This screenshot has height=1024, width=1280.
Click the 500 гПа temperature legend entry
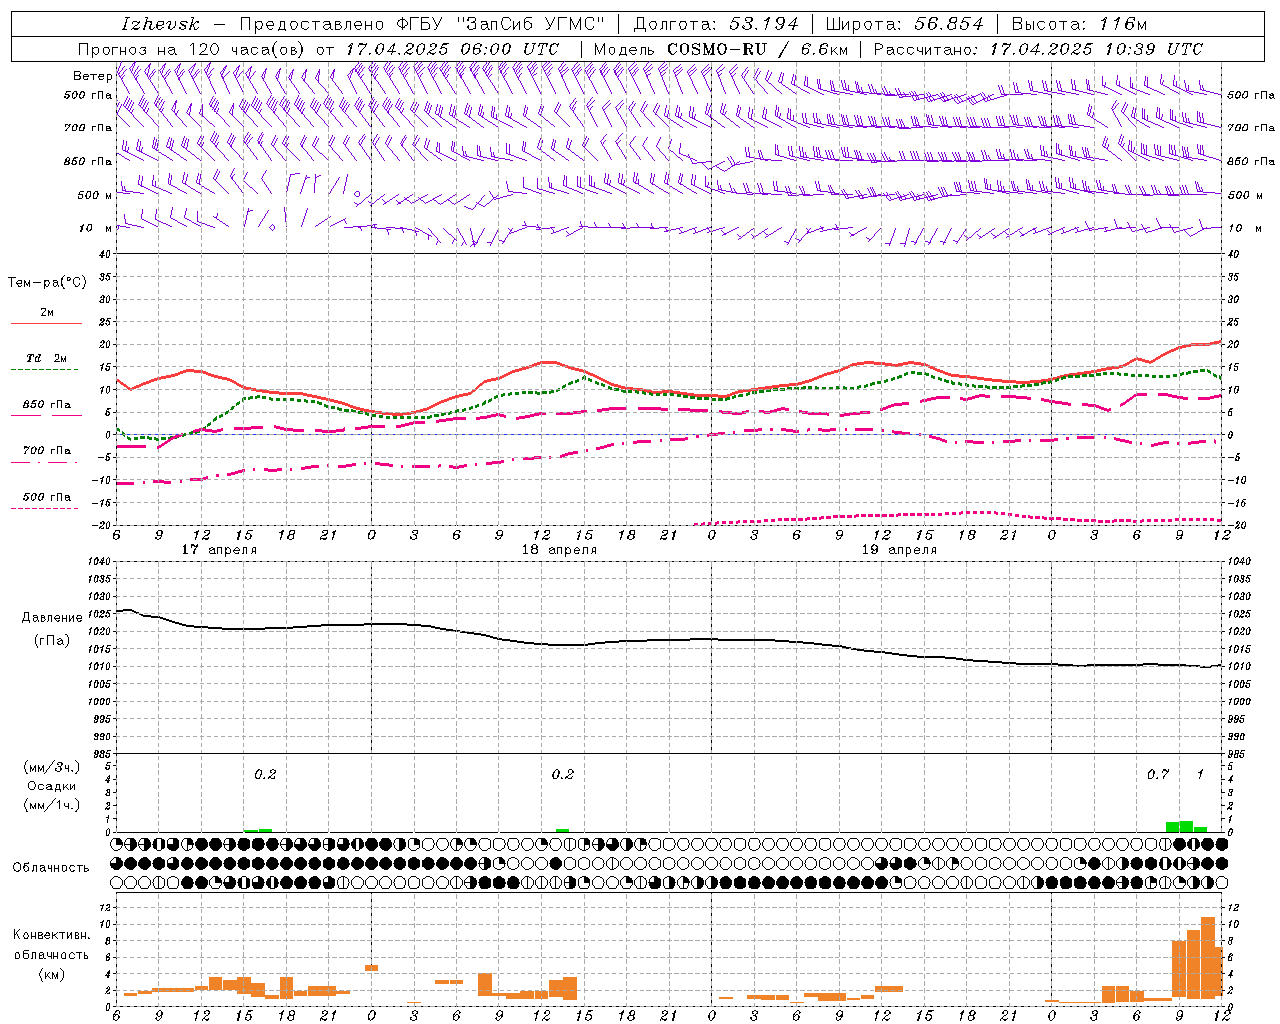tap(47, 497)
